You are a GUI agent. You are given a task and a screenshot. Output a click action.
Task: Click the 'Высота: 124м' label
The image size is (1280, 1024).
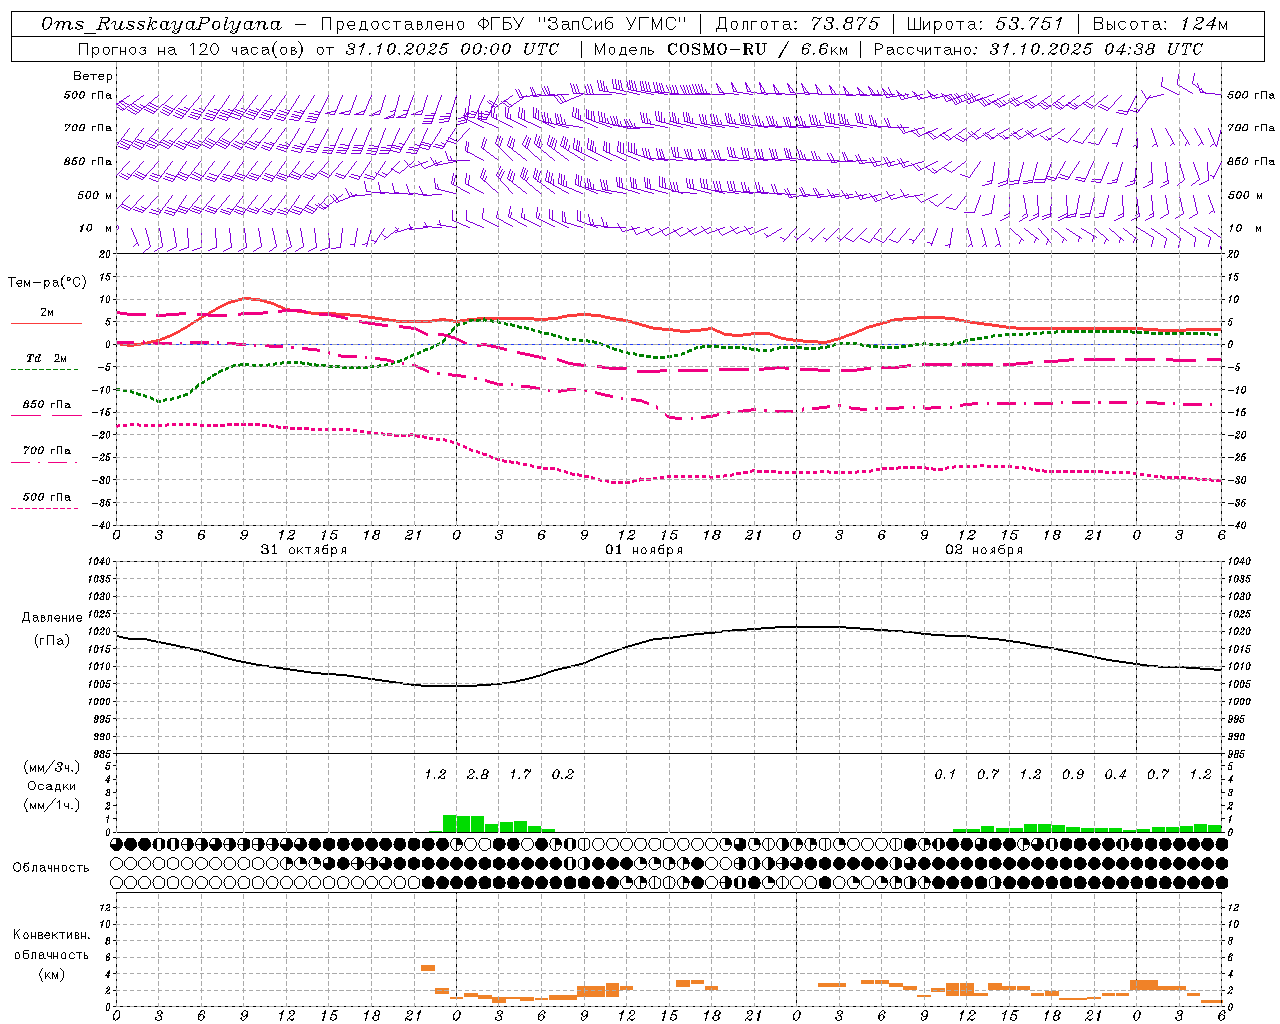(1160, 24)
